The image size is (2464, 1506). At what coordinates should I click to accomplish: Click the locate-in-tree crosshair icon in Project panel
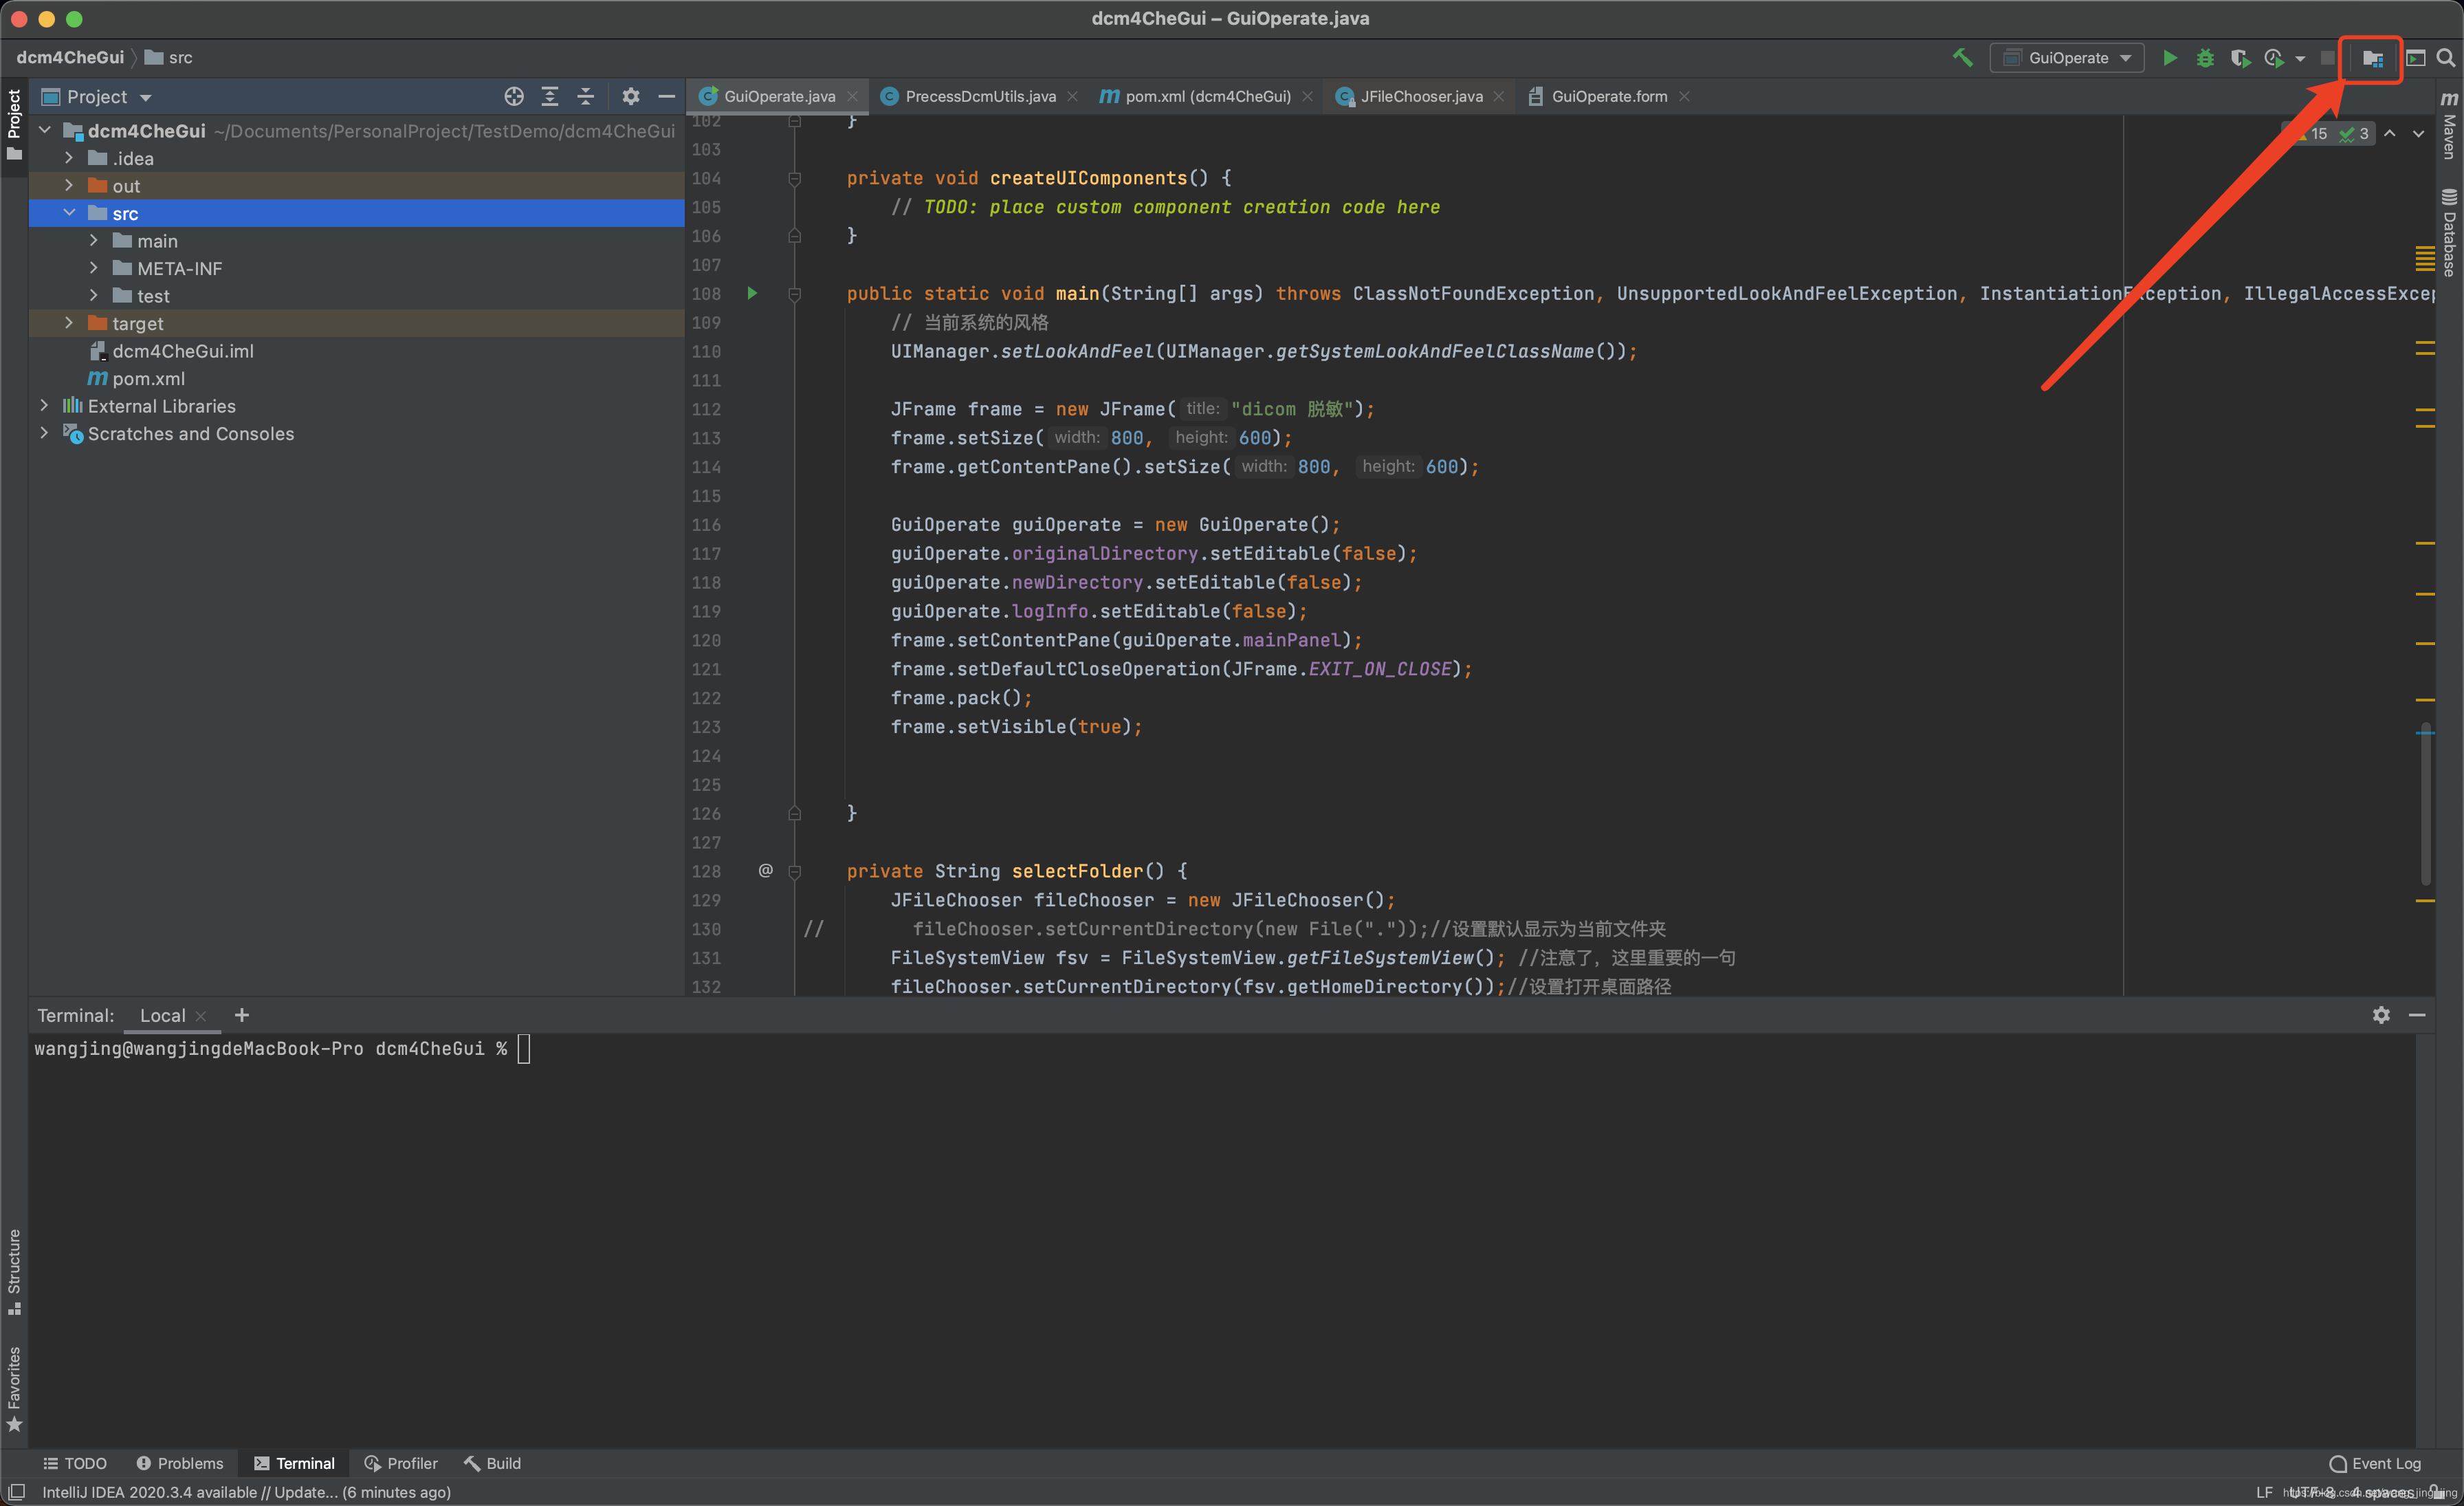[x=514, y=97]
